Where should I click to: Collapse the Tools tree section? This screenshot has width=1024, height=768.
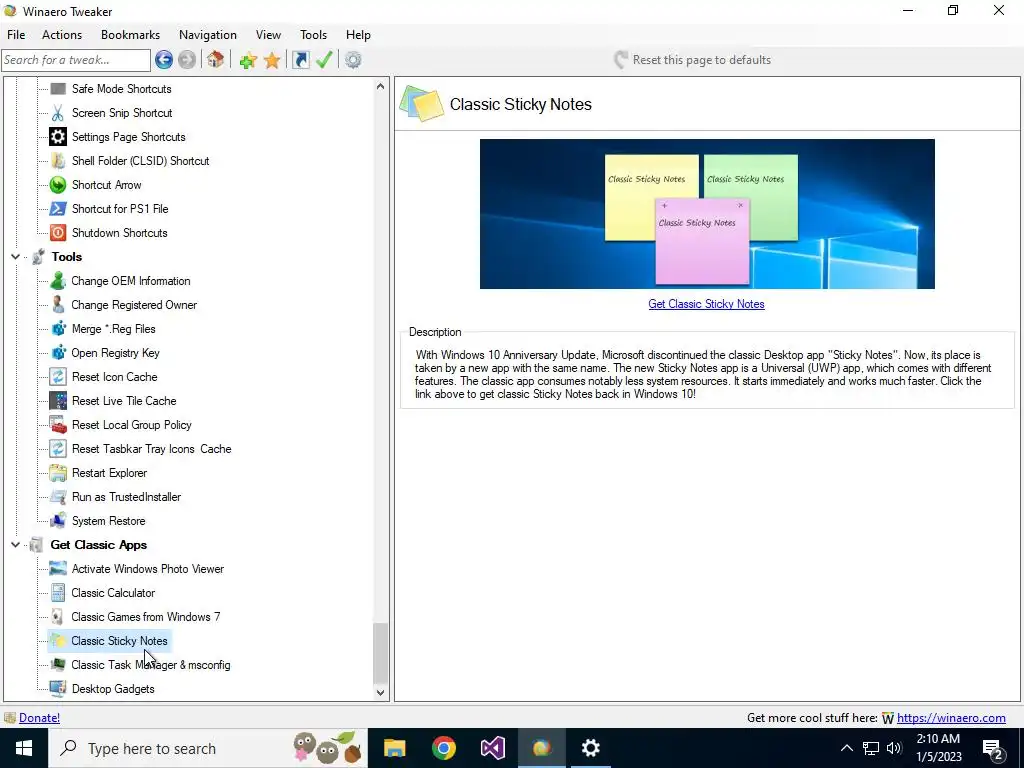[x=15, y=257]
